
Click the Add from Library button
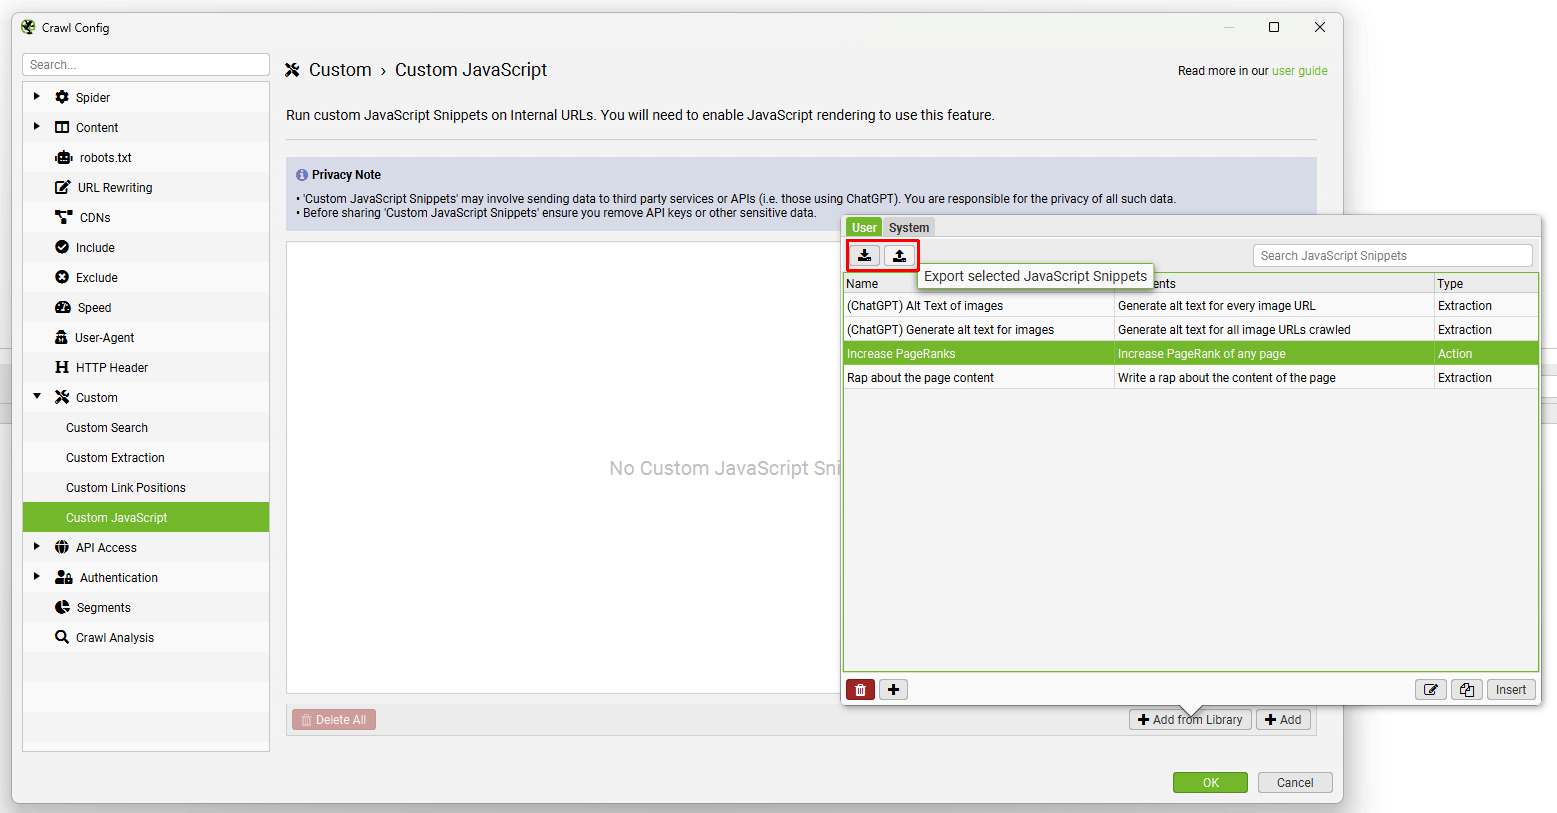1190,720
